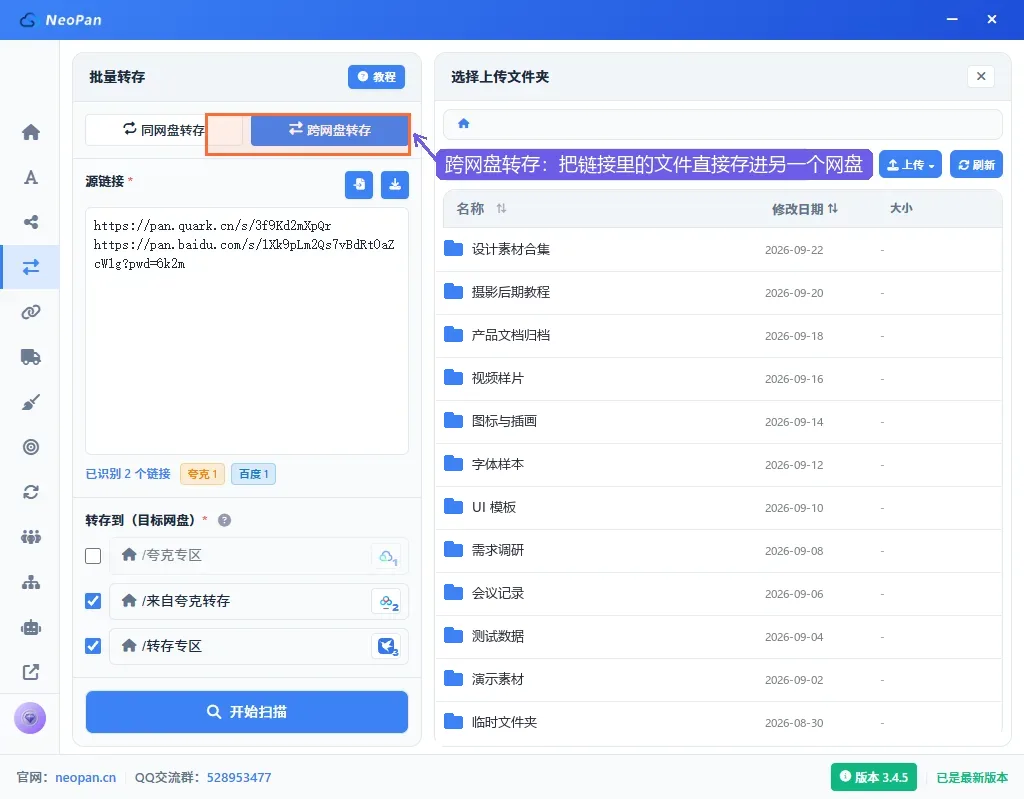The image size is (1024, 799).
Task: Sort the list by 修改日期
Action: pyautogui.click(x=805, y=209)
